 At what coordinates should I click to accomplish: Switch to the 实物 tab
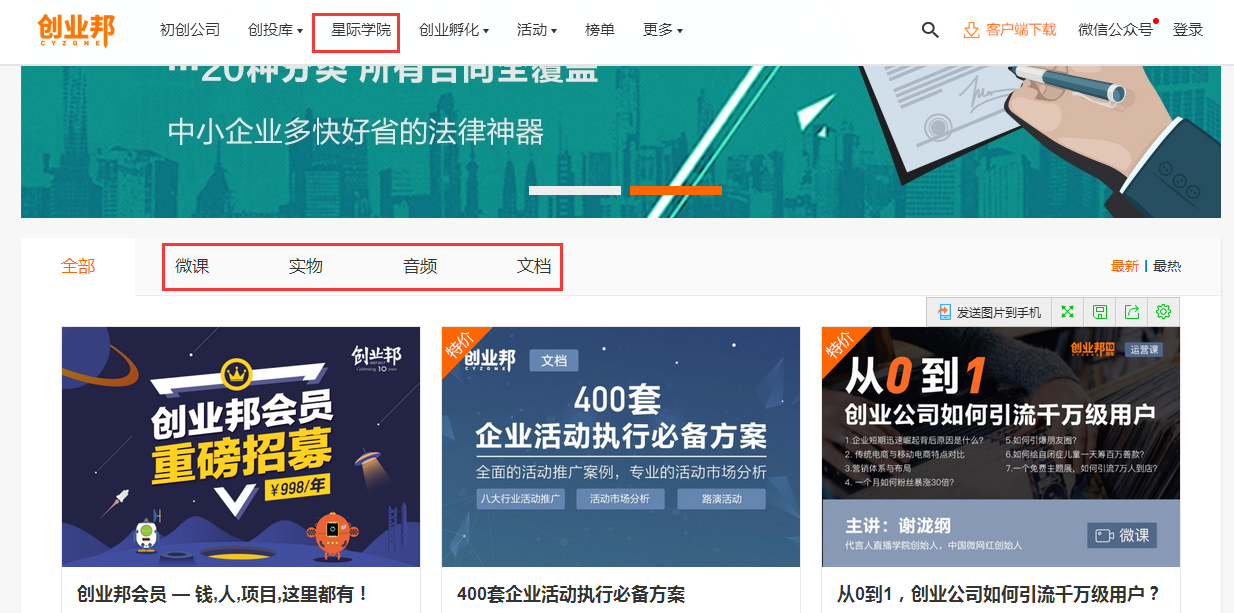tap(306, 266)
